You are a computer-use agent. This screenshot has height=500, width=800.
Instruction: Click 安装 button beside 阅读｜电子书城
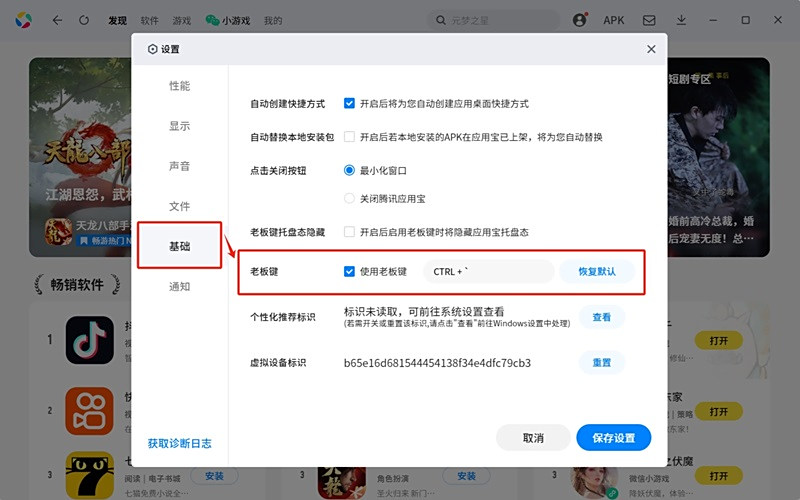coord(214,476)
